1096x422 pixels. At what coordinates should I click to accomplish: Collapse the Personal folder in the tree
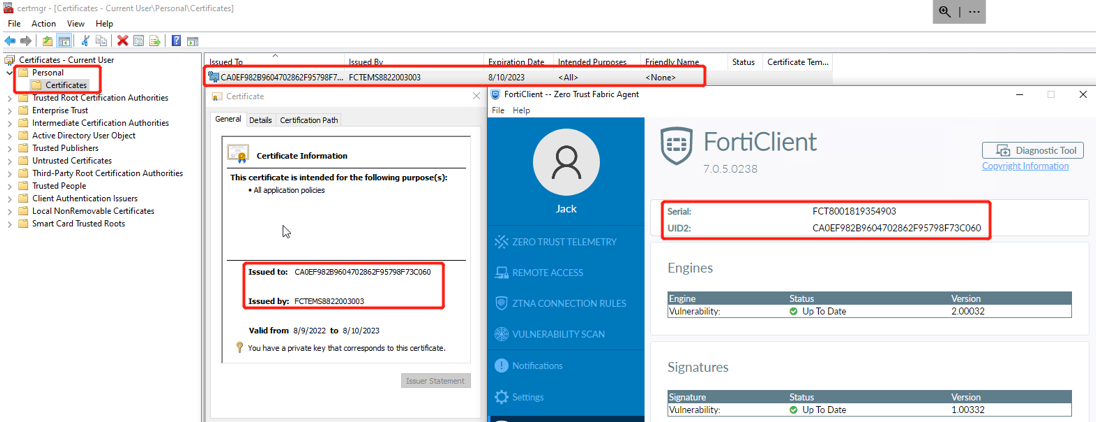8,73
